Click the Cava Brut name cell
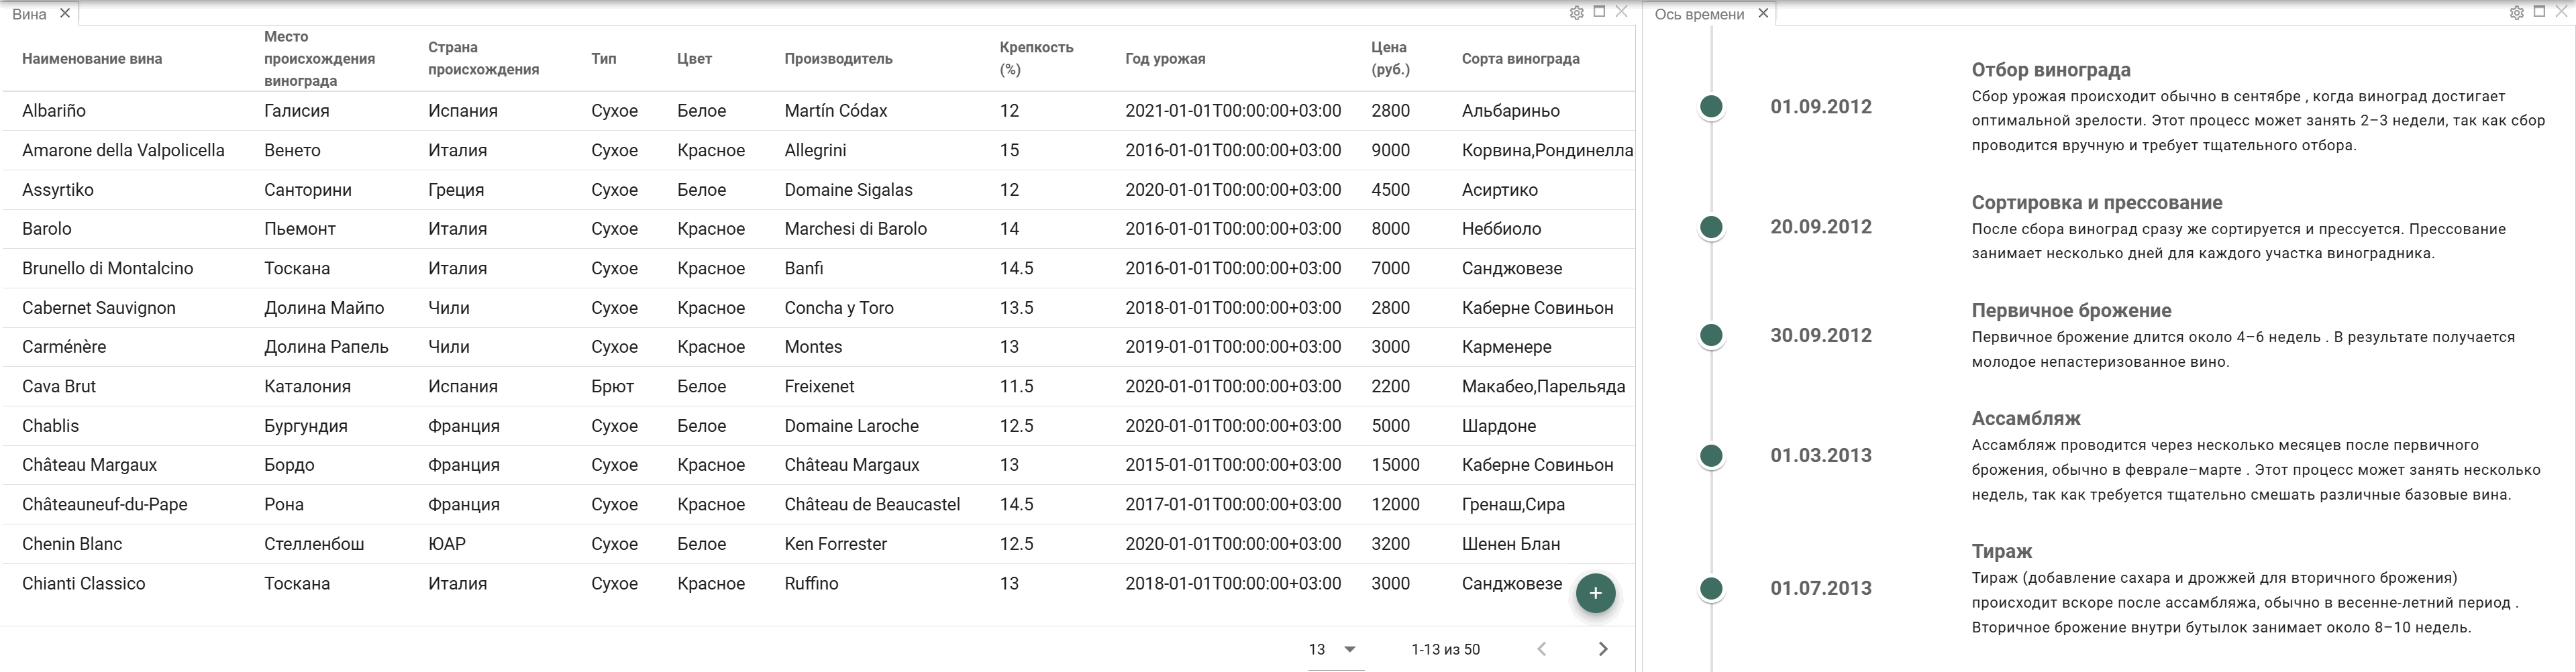This screenshot has height=672, width=2576. (59, 387)
